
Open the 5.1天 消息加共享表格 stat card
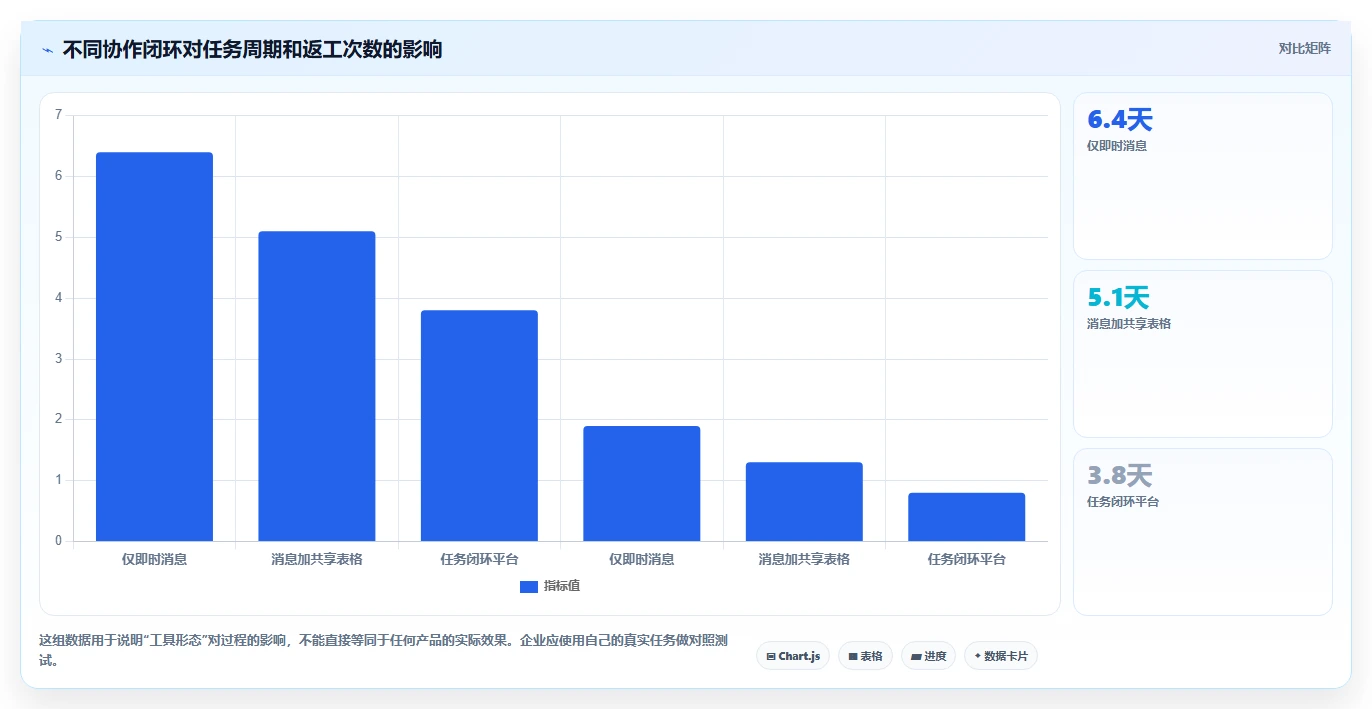[x=1203, y=354]
